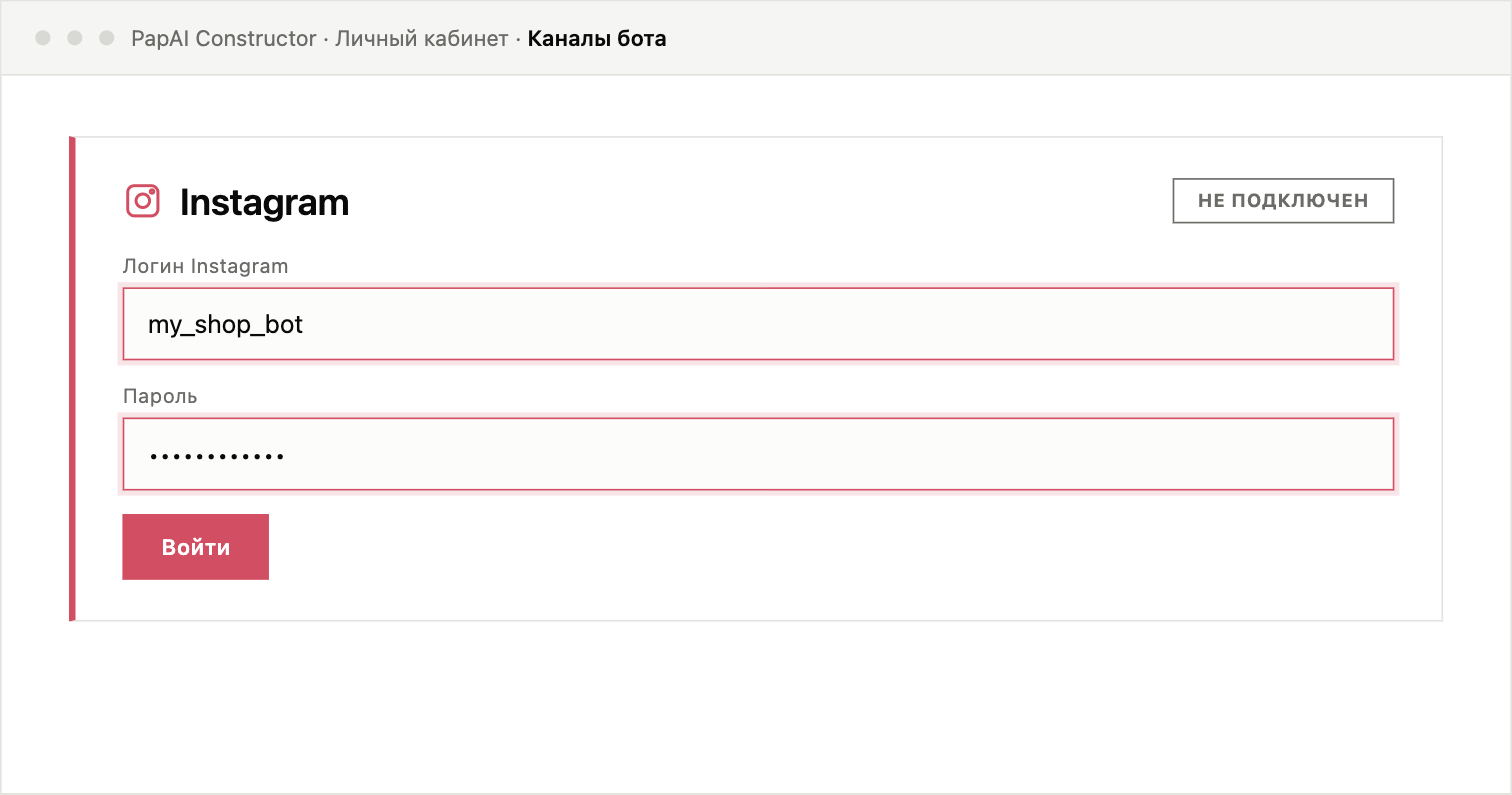Submit with the Войти button
1512x795 pixels.
click(195, 547)
